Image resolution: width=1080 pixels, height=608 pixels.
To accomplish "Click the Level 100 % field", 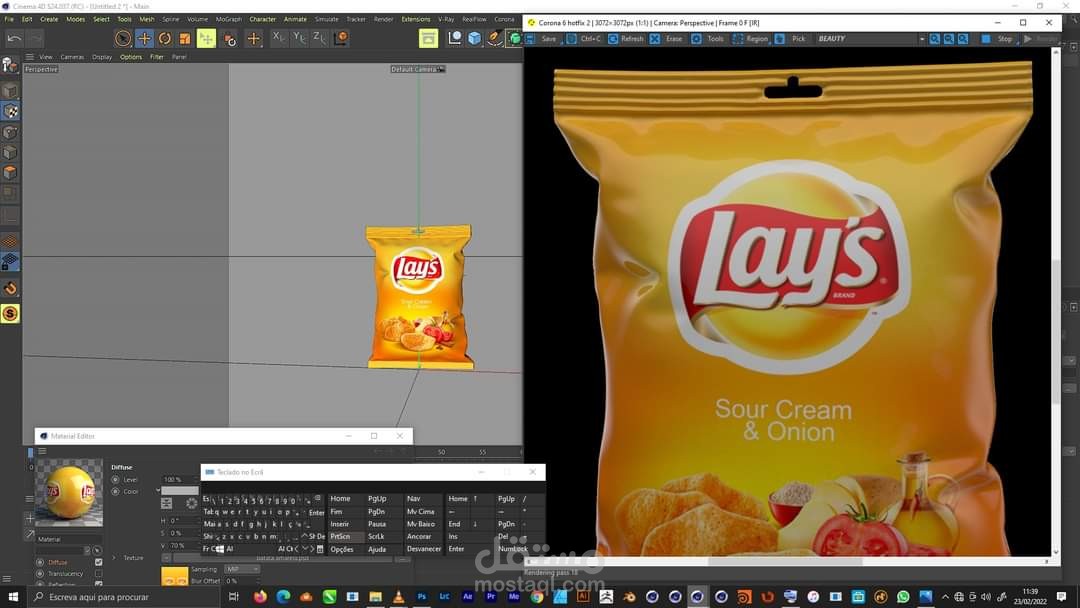I will click(180, 479).
